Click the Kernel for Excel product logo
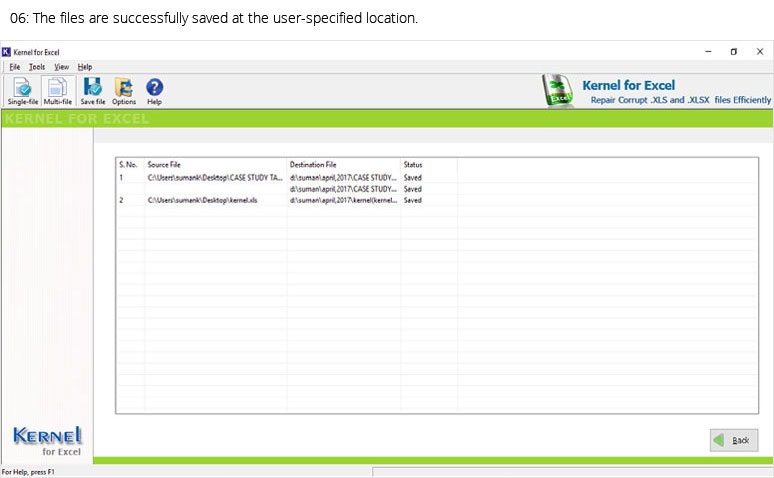The height and width of the screenshot is (478, 774). [558, 90]
